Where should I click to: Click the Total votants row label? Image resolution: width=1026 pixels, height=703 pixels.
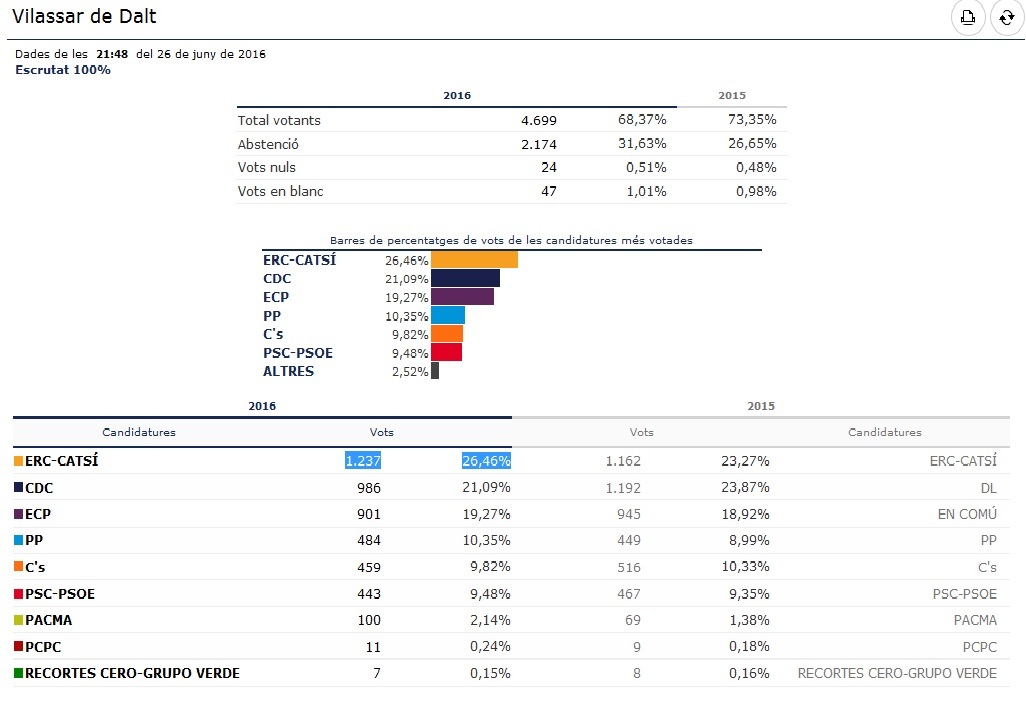pyautogui.click(x=279, y=120)
